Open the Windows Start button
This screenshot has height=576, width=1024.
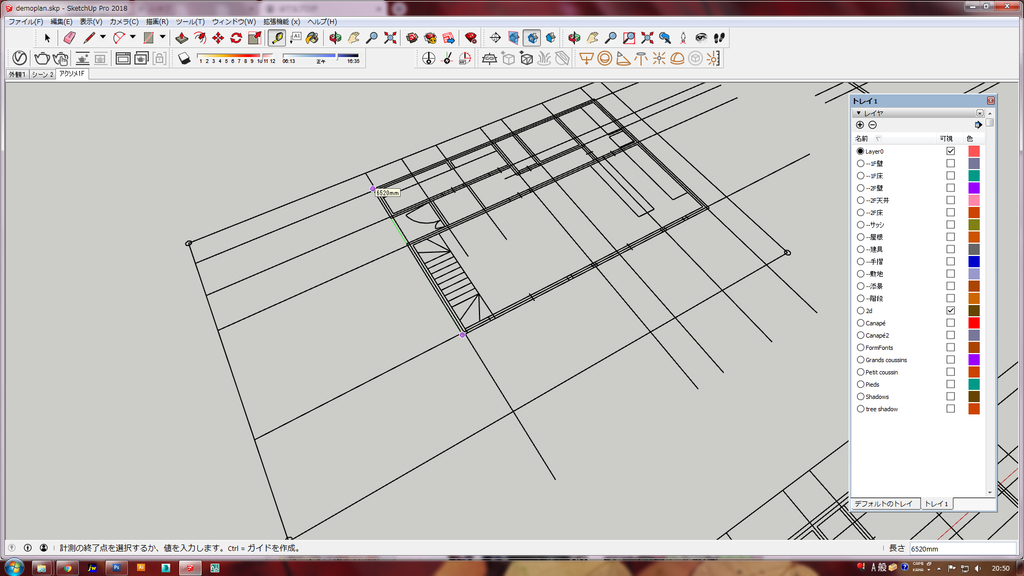pos(14,568)
